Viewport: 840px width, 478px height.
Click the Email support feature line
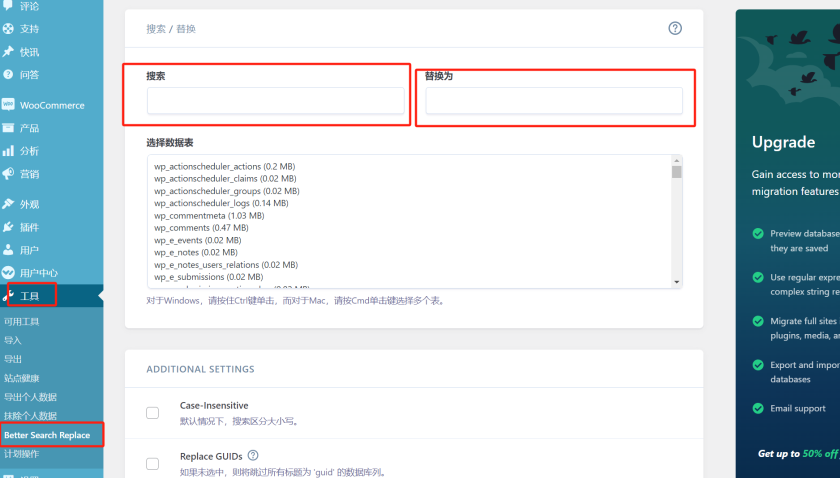pyautogui.click(x=798, y=409)
